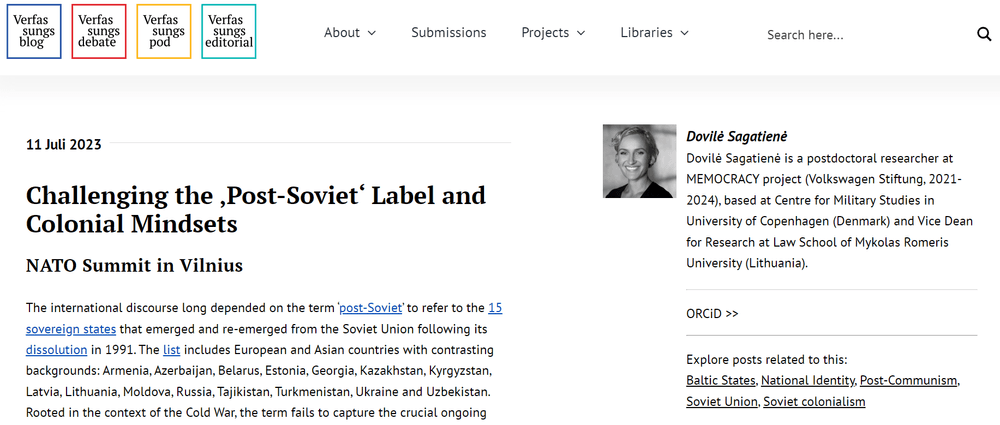1000x425 pixels.
Task: Click the search magnifier icon
Action: 984,34
